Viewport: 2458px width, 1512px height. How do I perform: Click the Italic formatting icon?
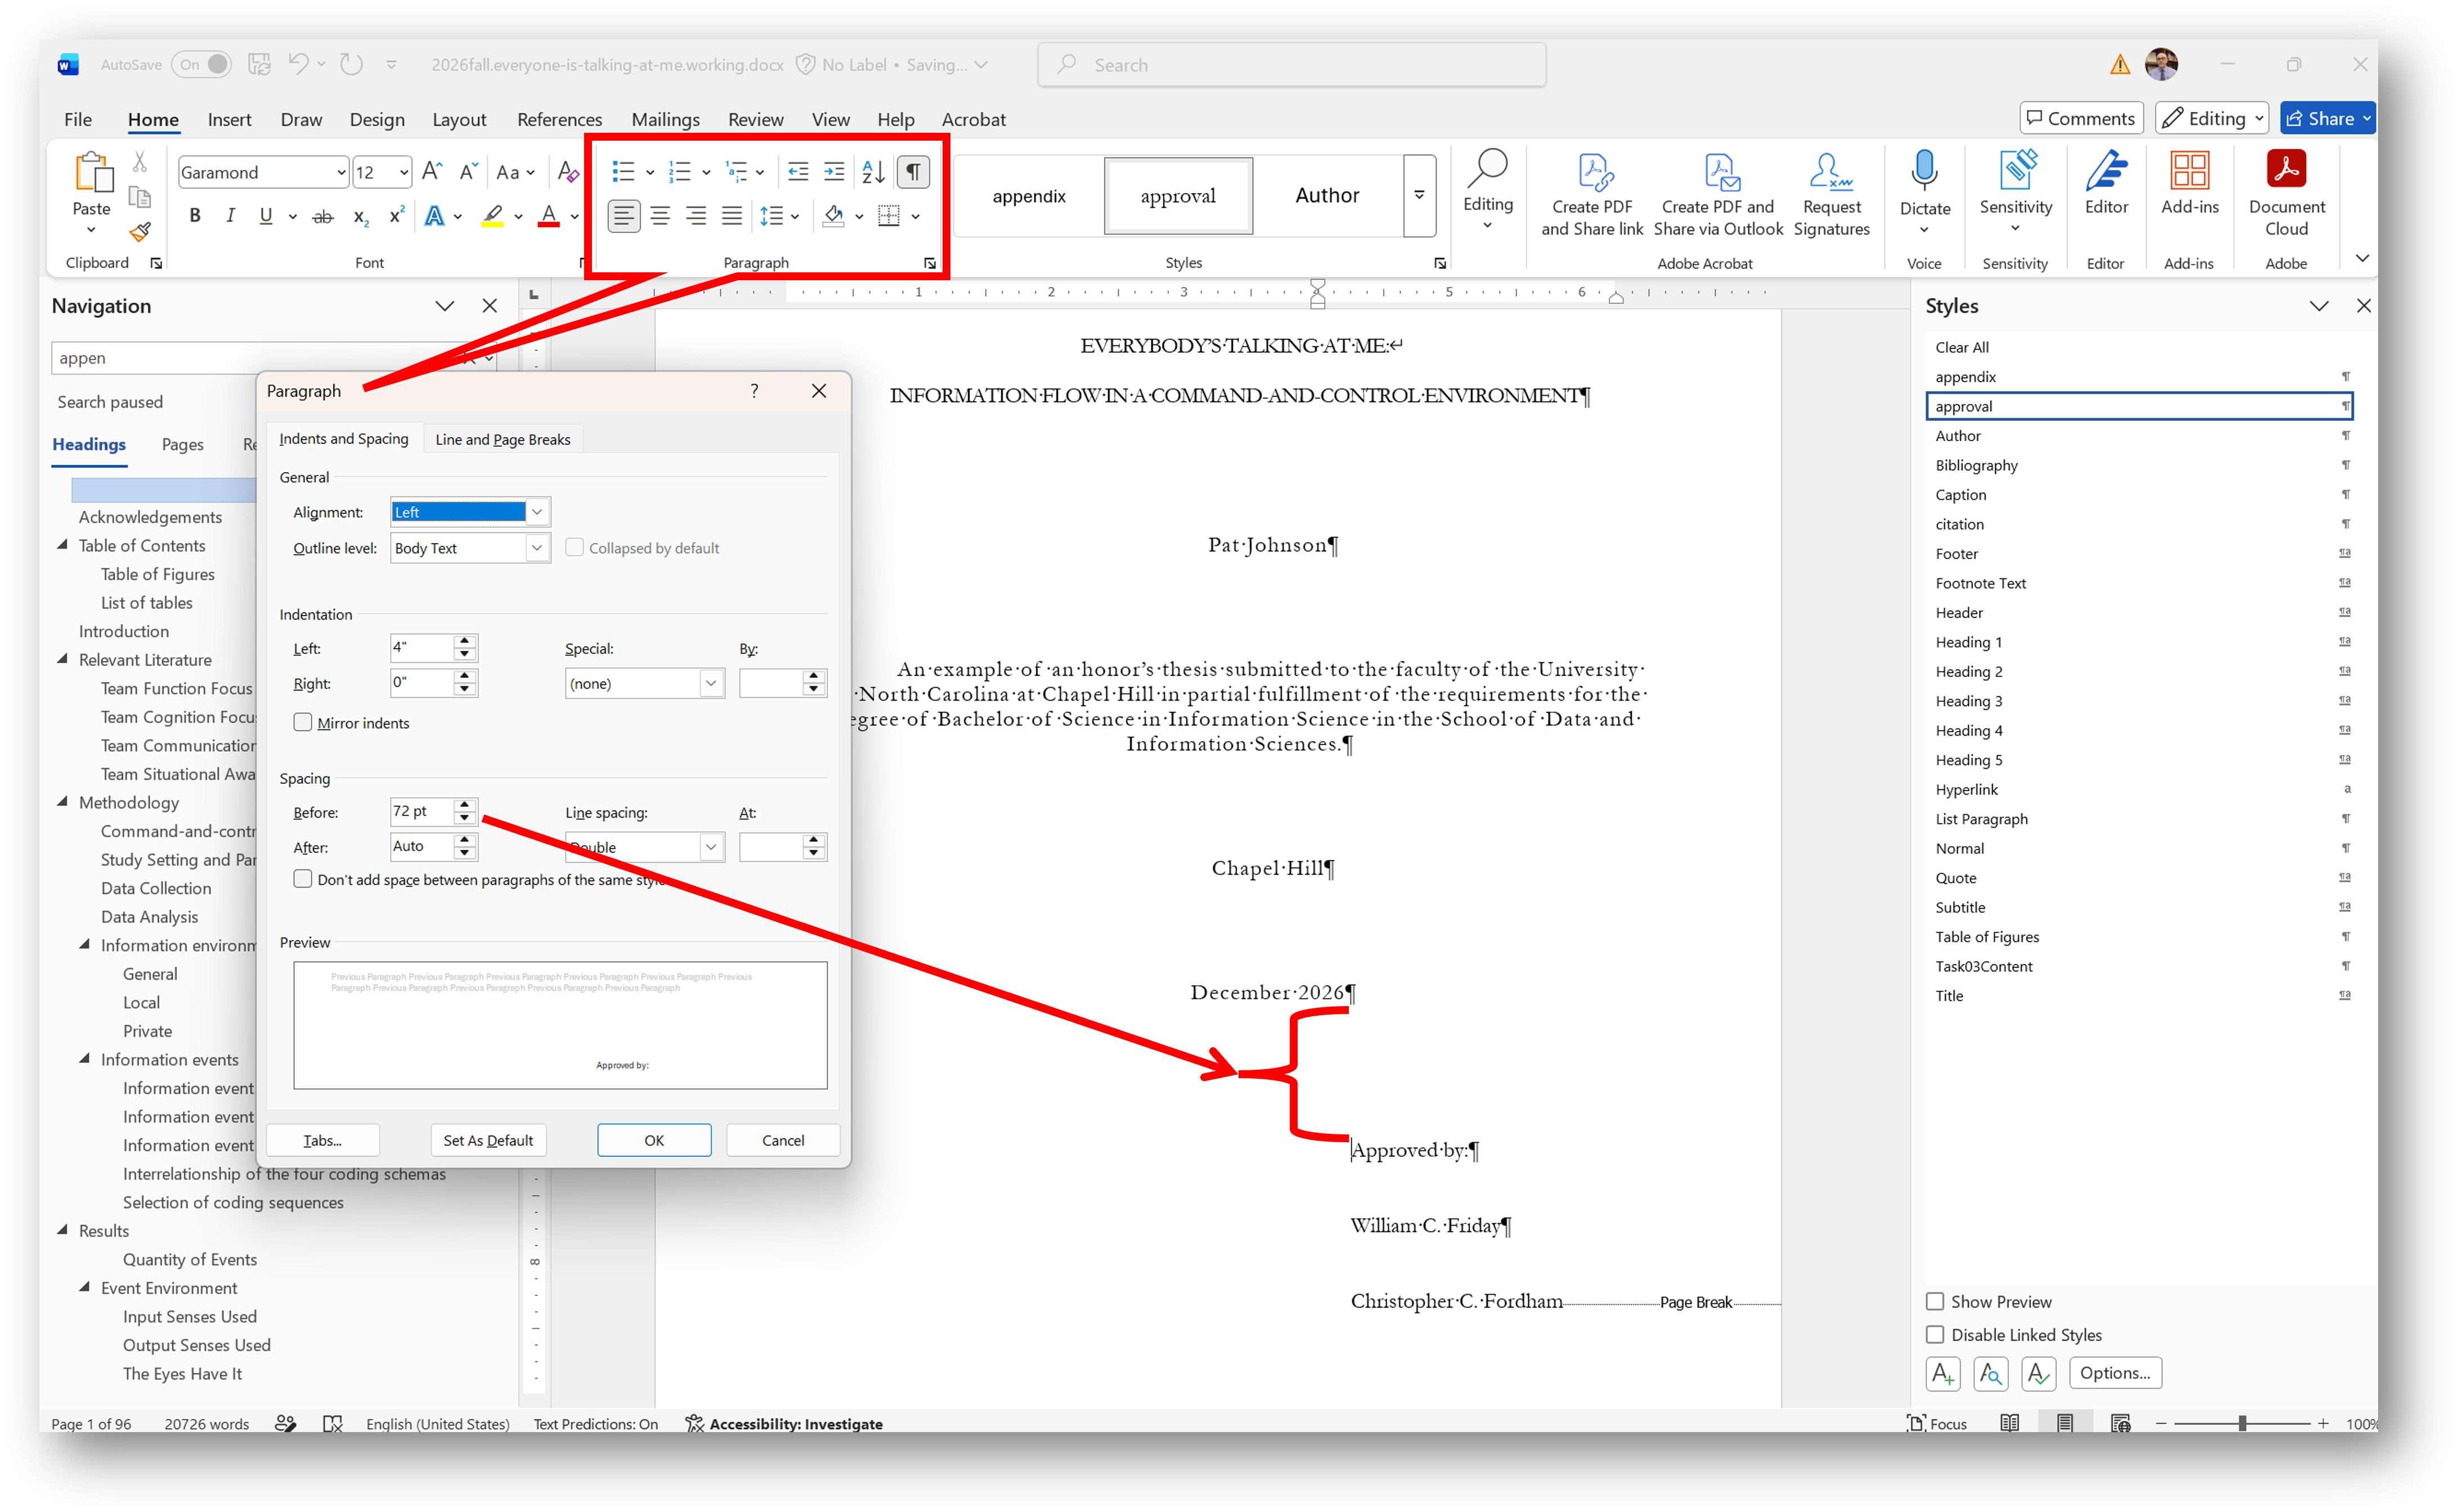230,216
